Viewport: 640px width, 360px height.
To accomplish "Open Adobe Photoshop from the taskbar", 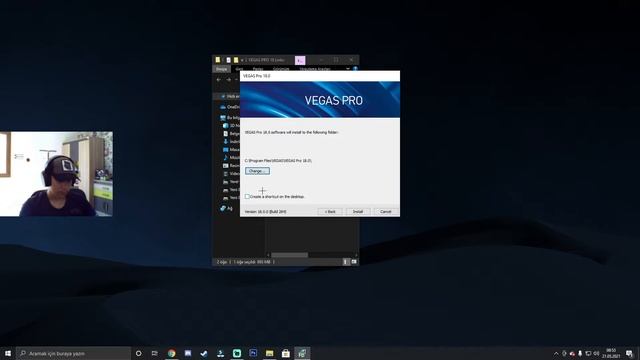I will tap(253, 353).
